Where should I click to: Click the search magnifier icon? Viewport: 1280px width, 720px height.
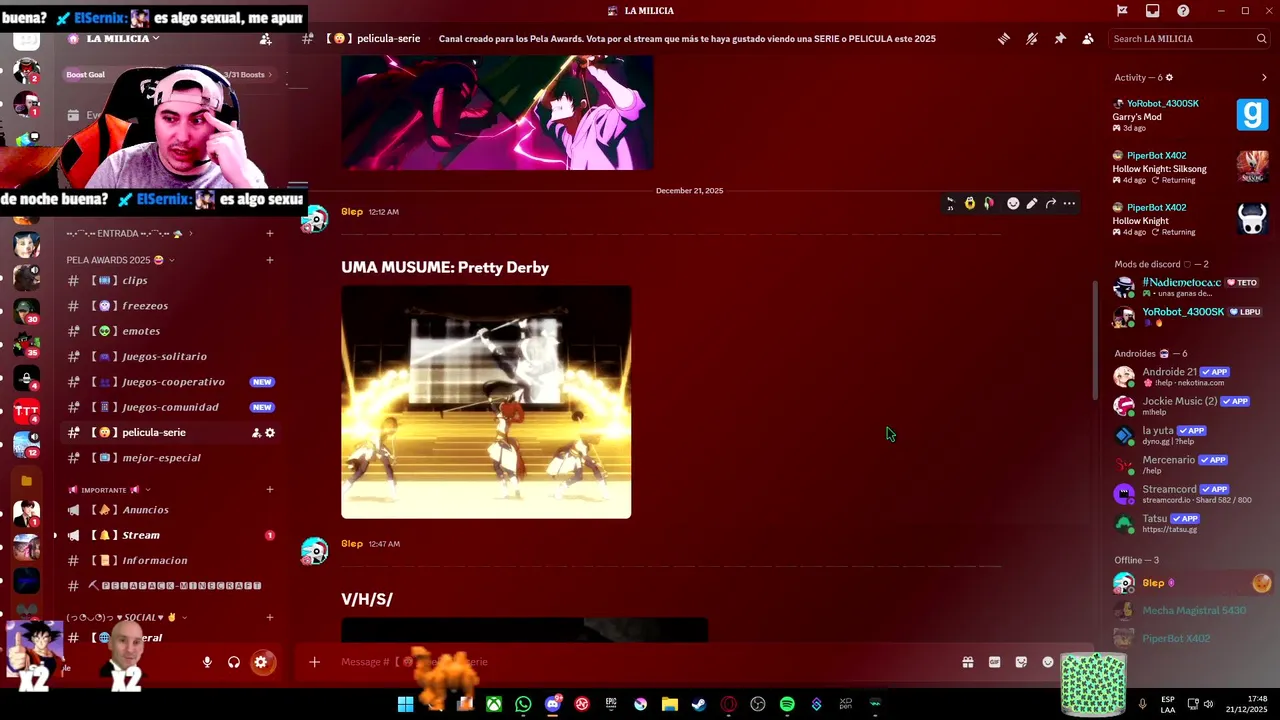(1261, 39)
